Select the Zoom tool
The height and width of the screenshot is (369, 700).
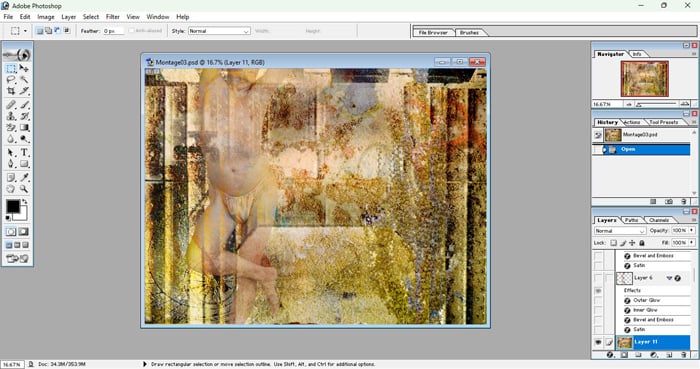pyautogui.click(x=24, y=189)
